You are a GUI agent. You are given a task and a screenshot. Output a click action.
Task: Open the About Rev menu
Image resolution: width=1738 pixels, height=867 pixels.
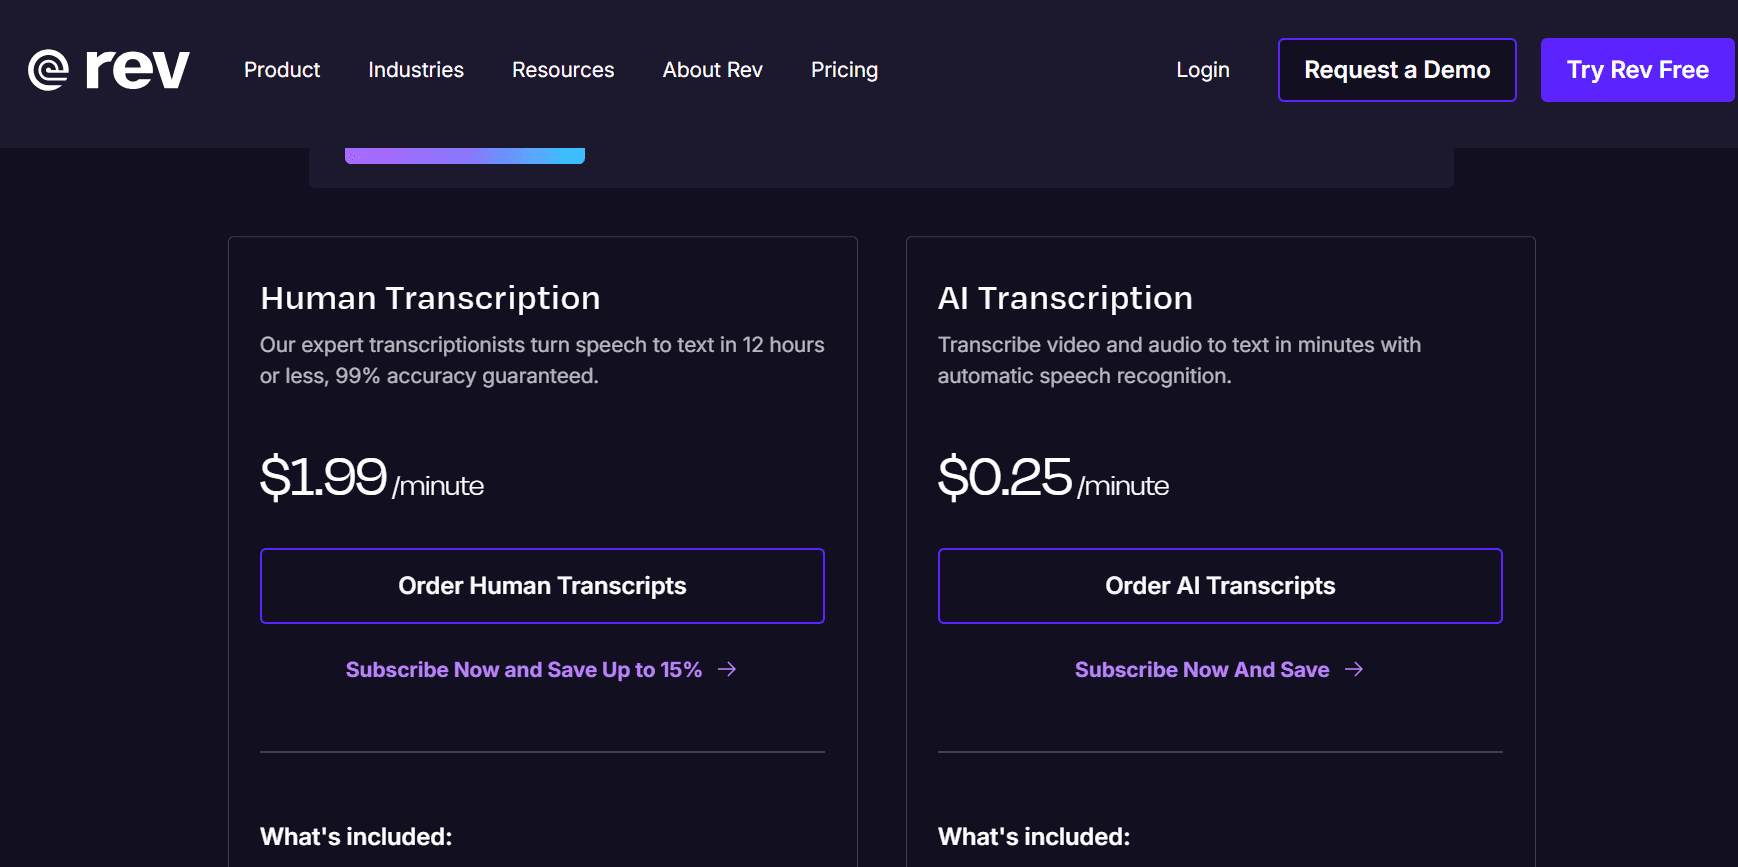(713, 70)
